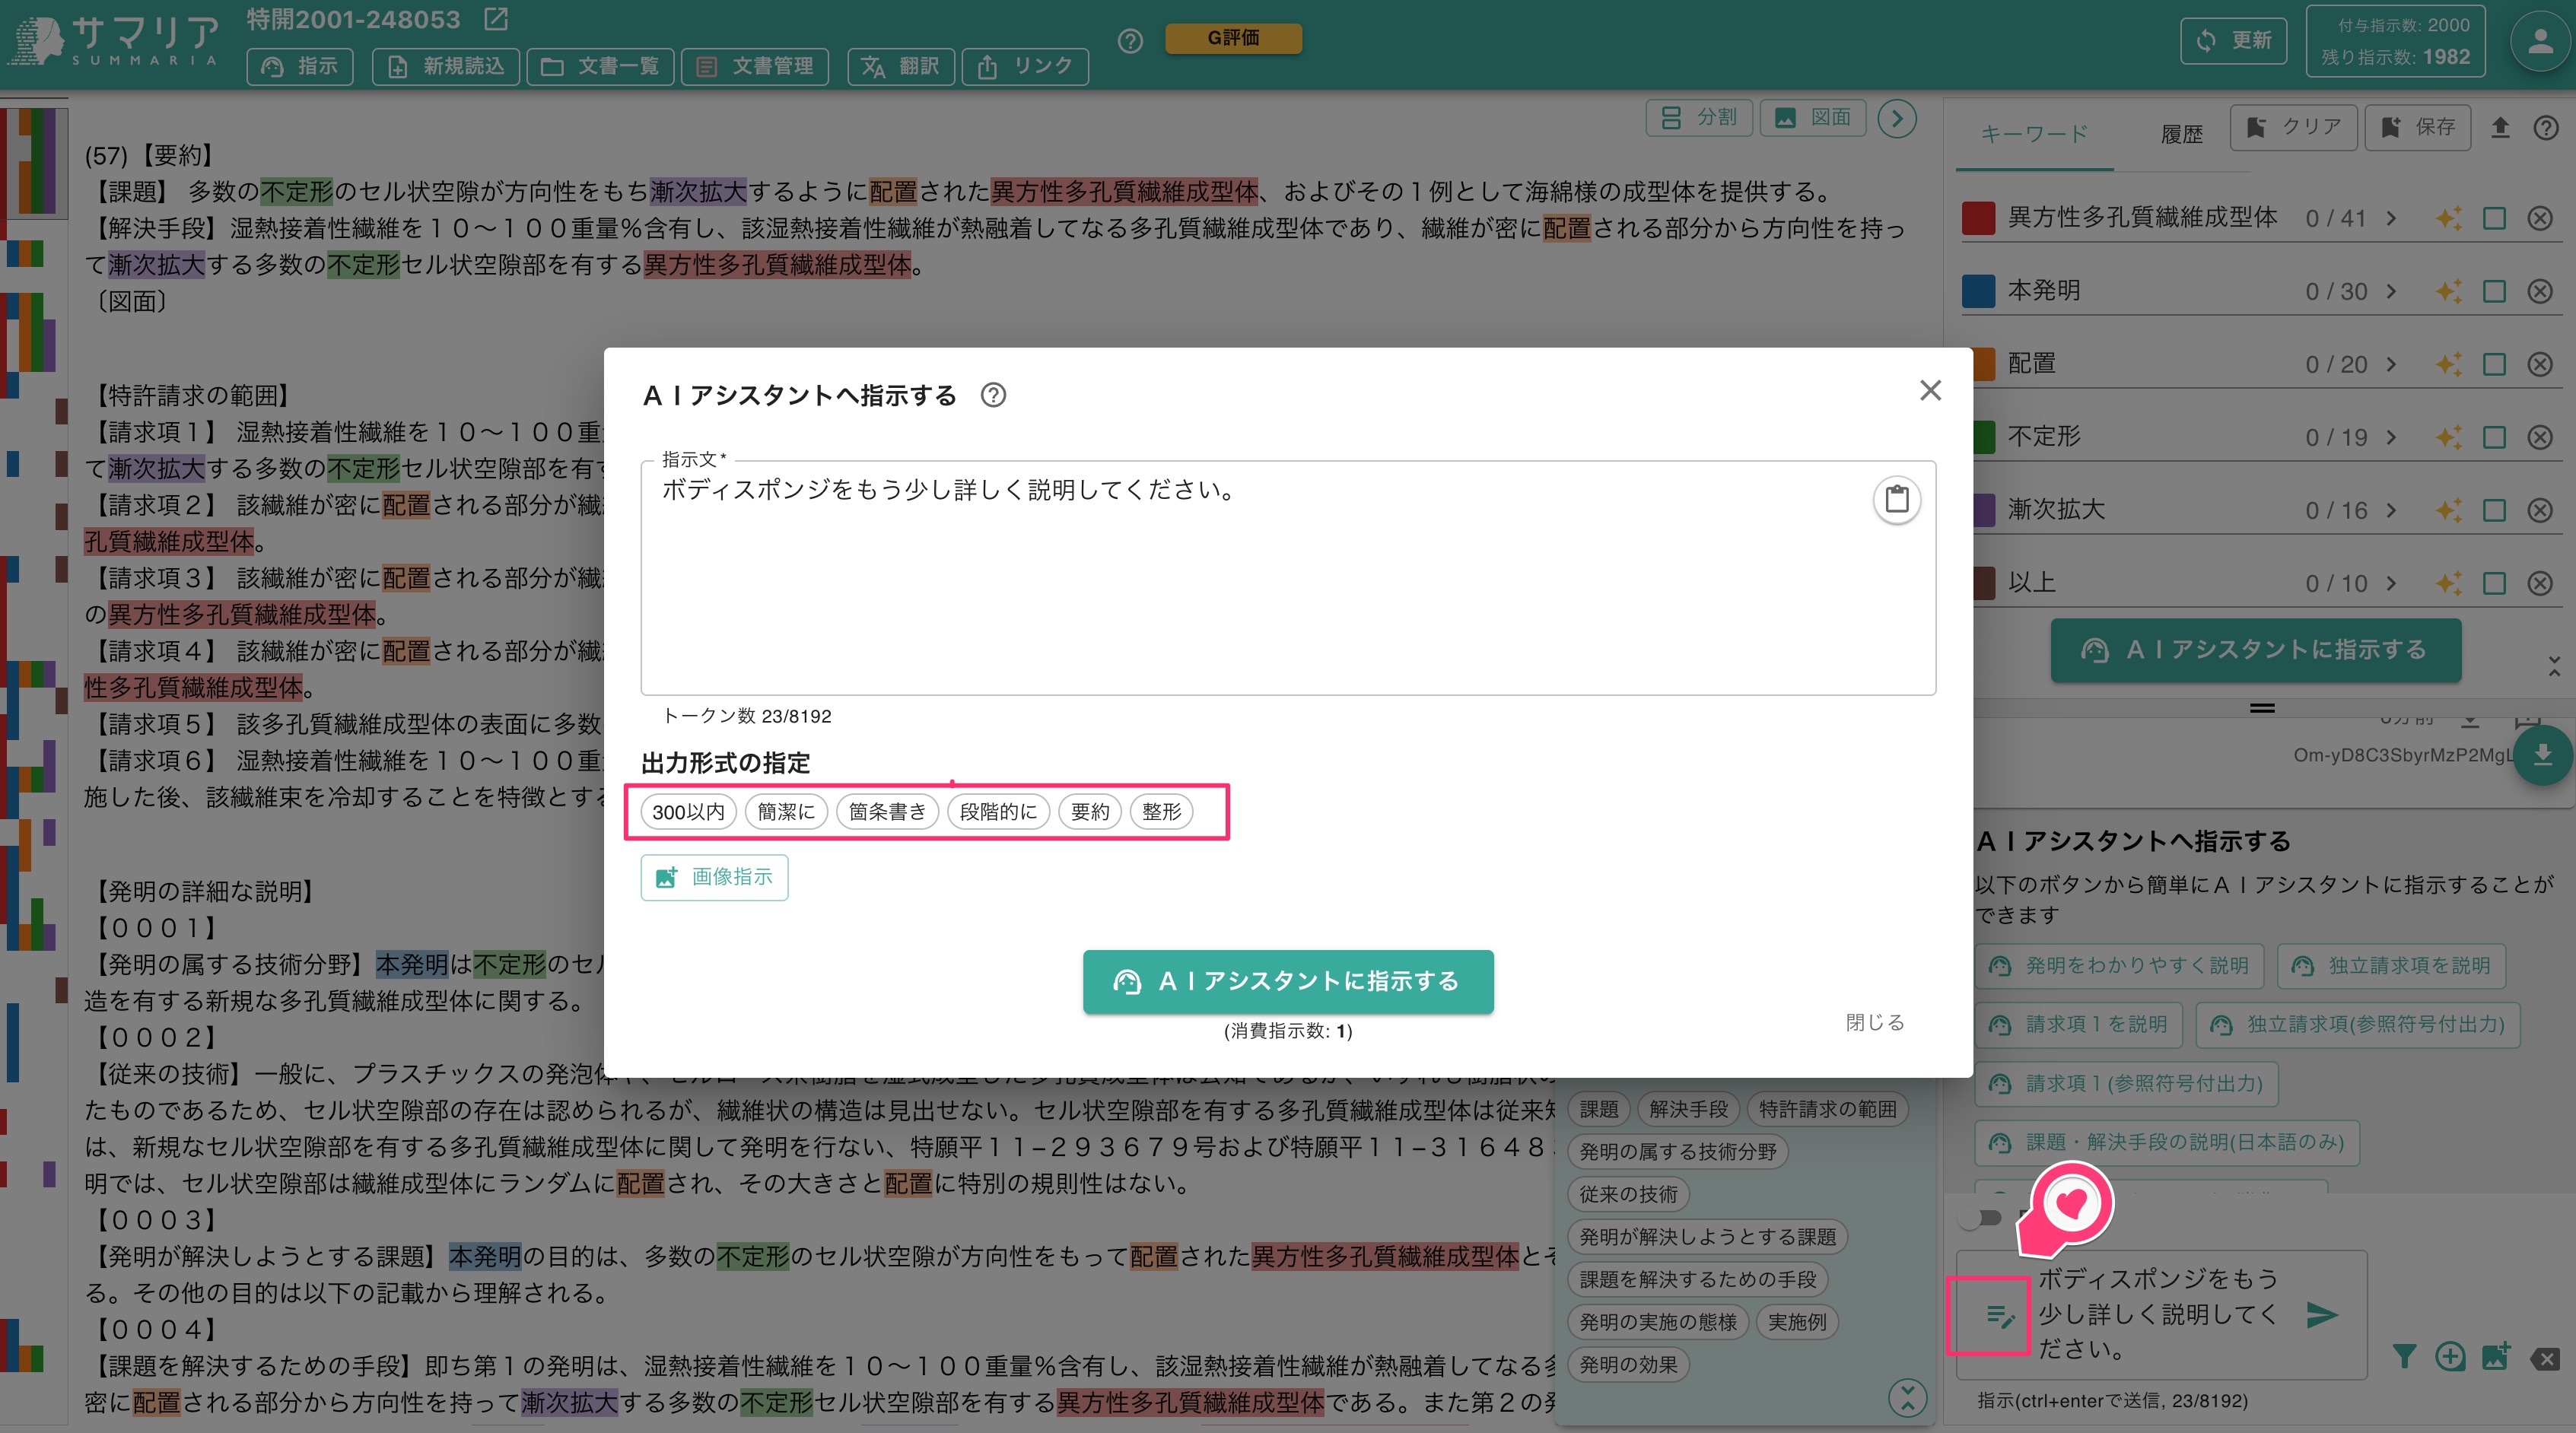Go to next 不定形 match chevron
Viewport: 2576px width, 1433px height.
point(2391,437)
